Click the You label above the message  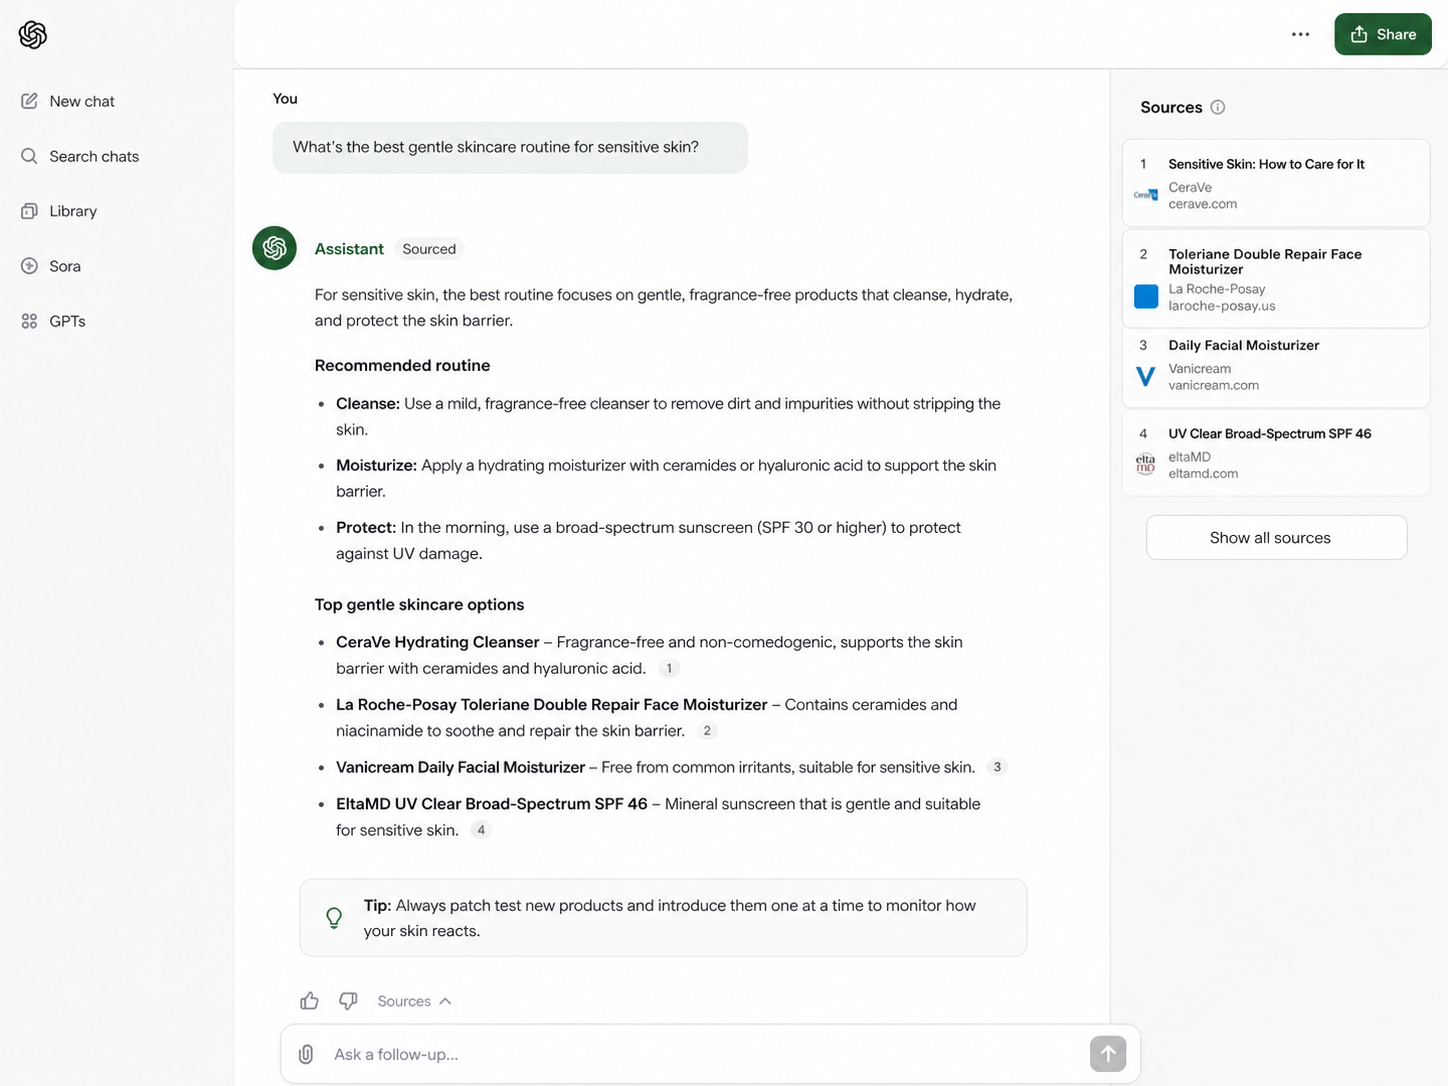[285, 98]
